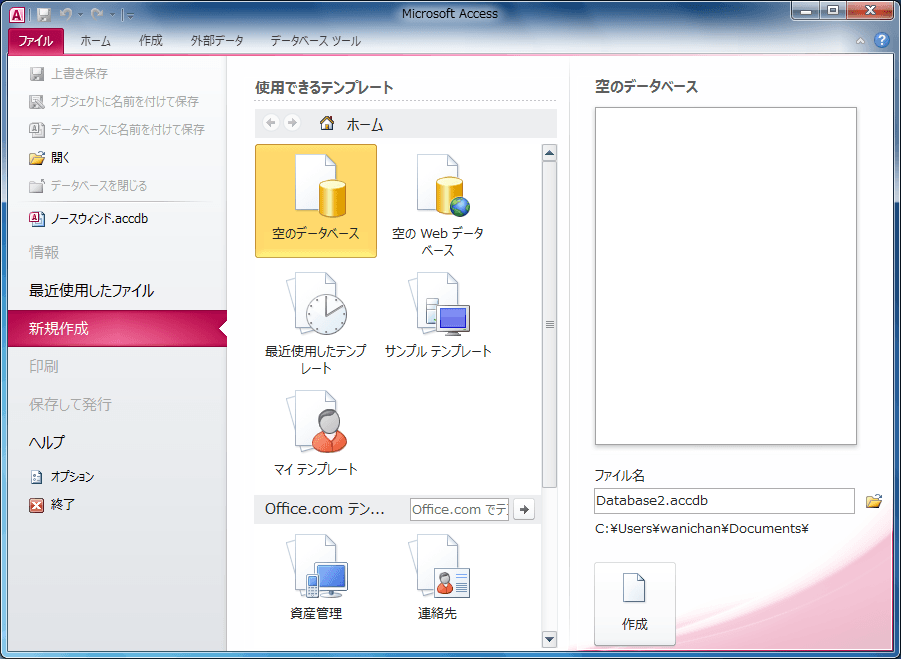Click the Undo icon in Quick Access Toolbar
901x659 pixels.
pyautogui.click(x=66, y=14)
